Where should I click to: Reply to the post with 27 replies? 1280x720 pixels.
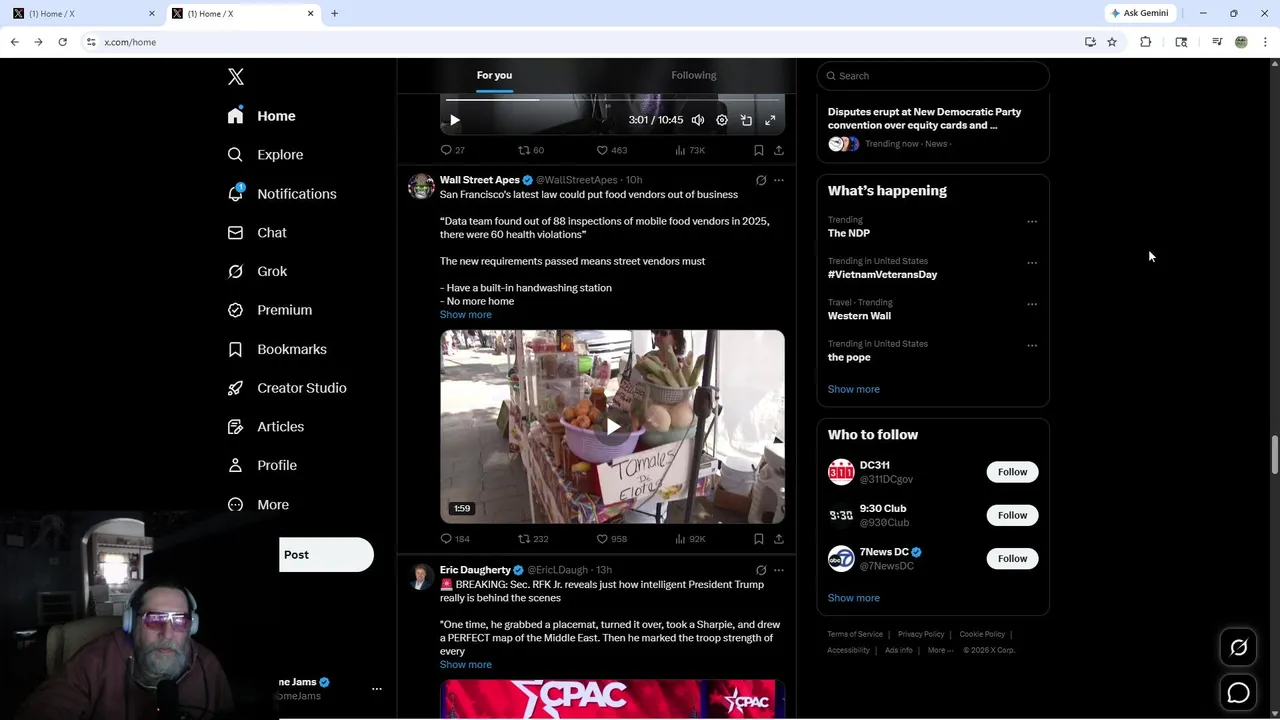tap(453, 150)
